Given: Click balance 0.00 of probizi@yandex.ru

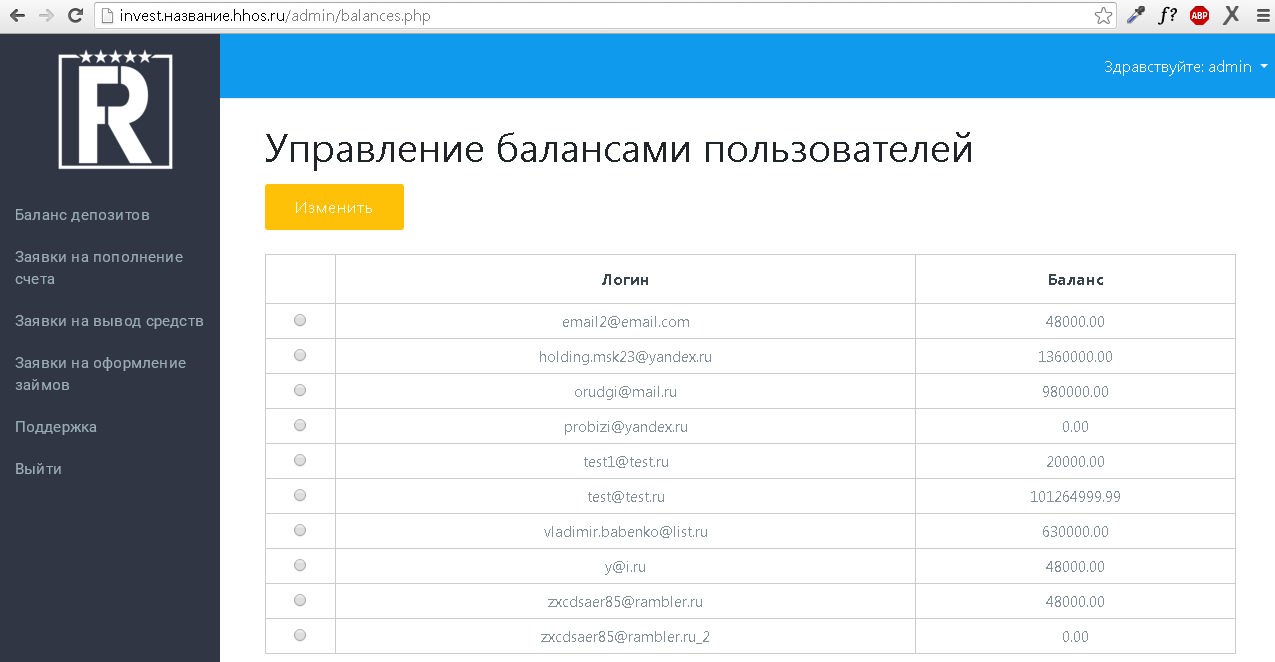Looking at the screenshot, I should coord(1076,427).
